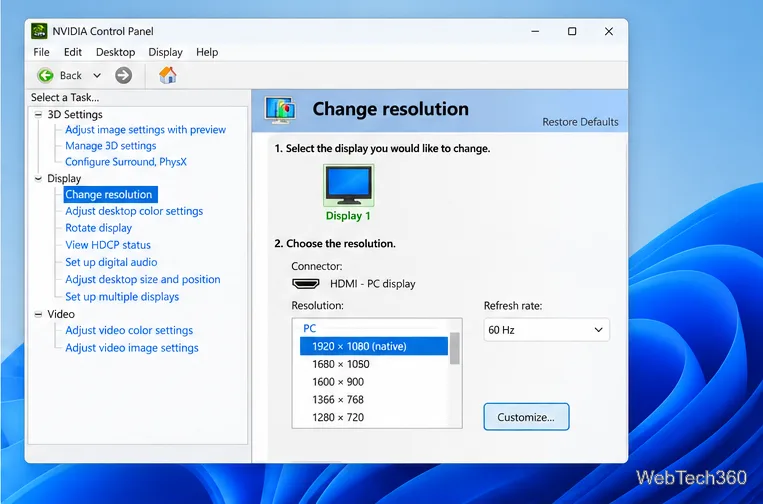The image size is (763, 504).
Task: Close the NVIDIA Control Panel window
Action: [609, 31]
